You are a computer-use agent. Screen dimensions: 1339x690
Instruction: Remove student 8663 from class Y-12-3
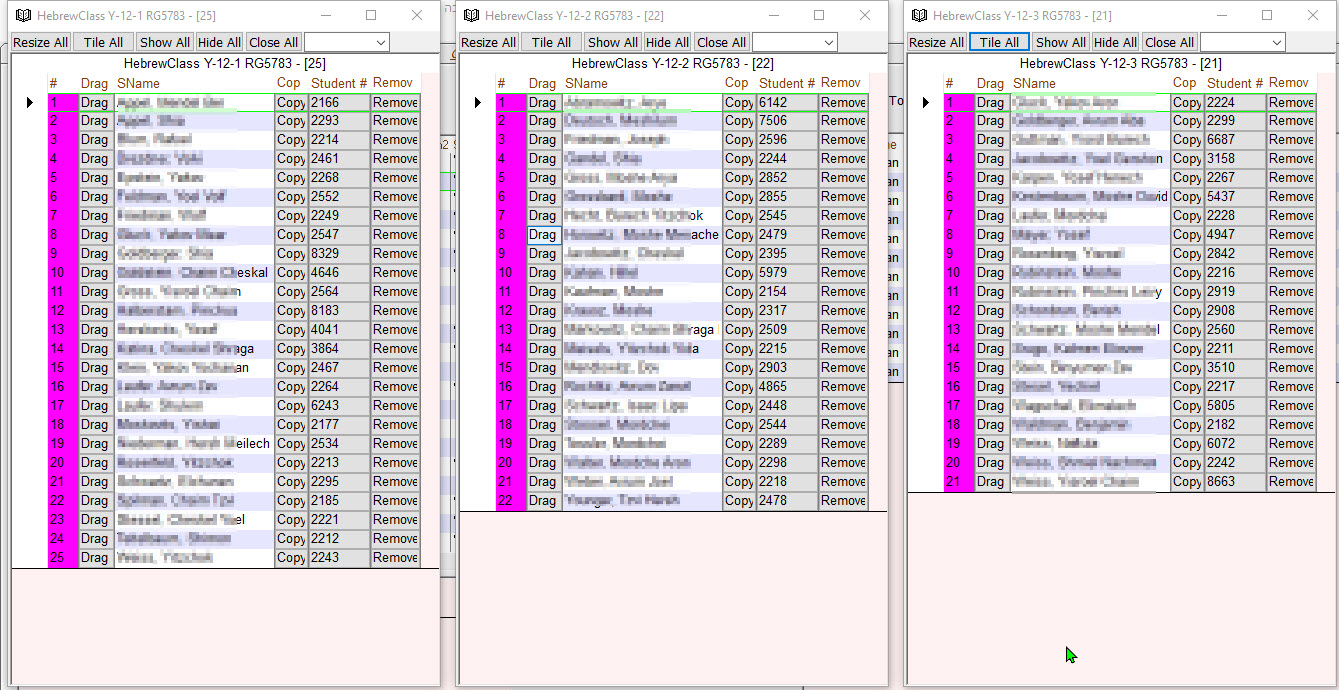[x=1291, y=482]
